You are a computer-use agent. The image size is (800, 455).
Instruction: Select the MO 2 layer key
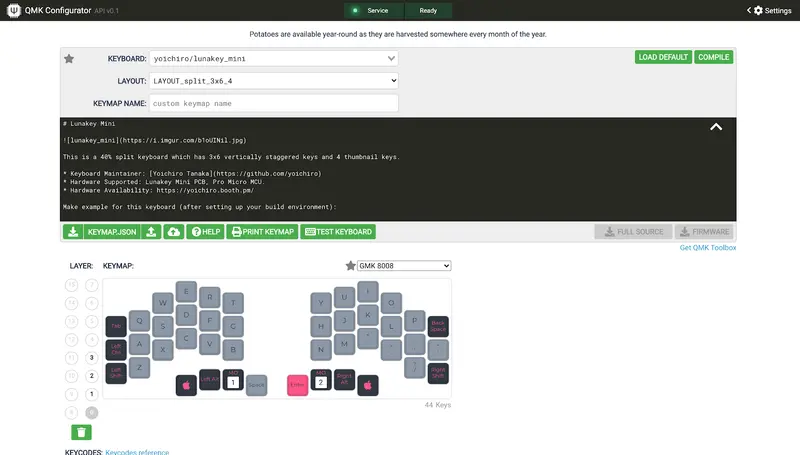(321, 380)
